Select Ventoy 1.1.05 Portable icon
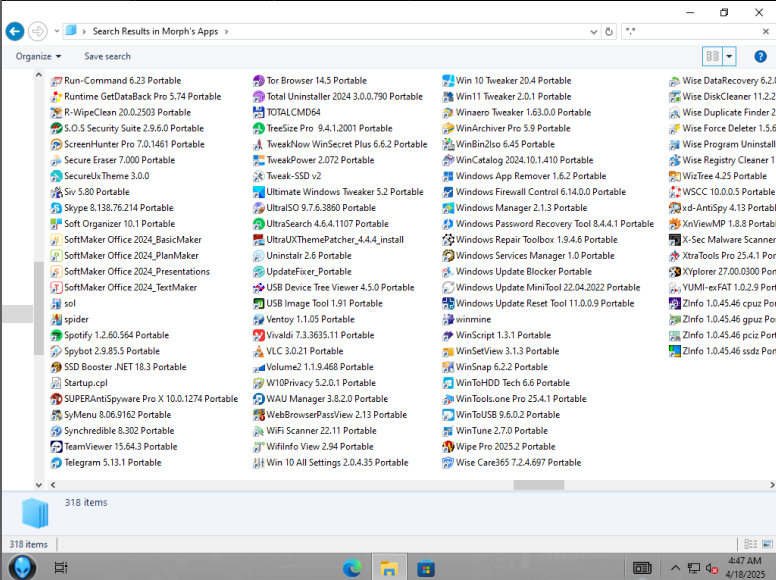 pos(258,319)
